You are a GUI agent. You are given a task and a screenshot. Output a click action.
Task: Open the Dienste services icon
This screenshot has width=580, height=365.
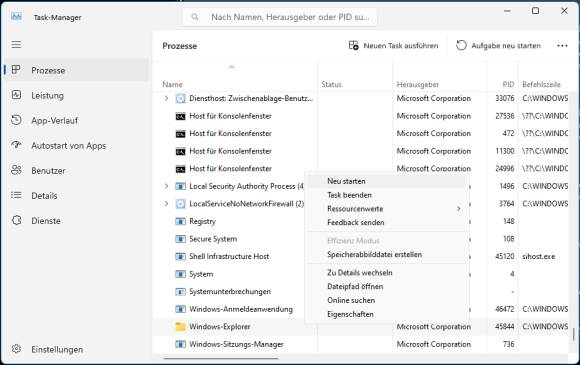click(x=16, y=220)
